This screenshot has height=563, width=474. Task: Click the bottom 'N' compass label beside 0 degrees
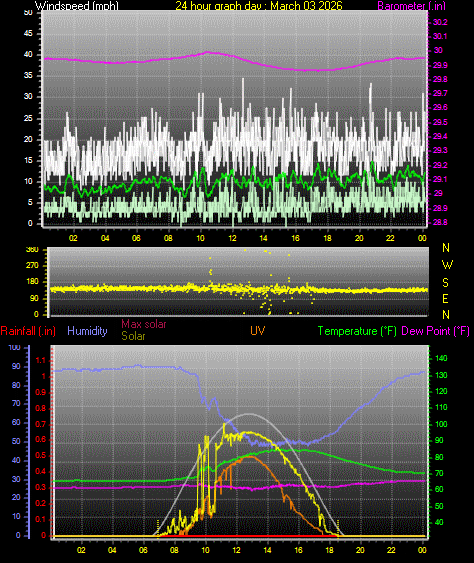click(446, 315)
